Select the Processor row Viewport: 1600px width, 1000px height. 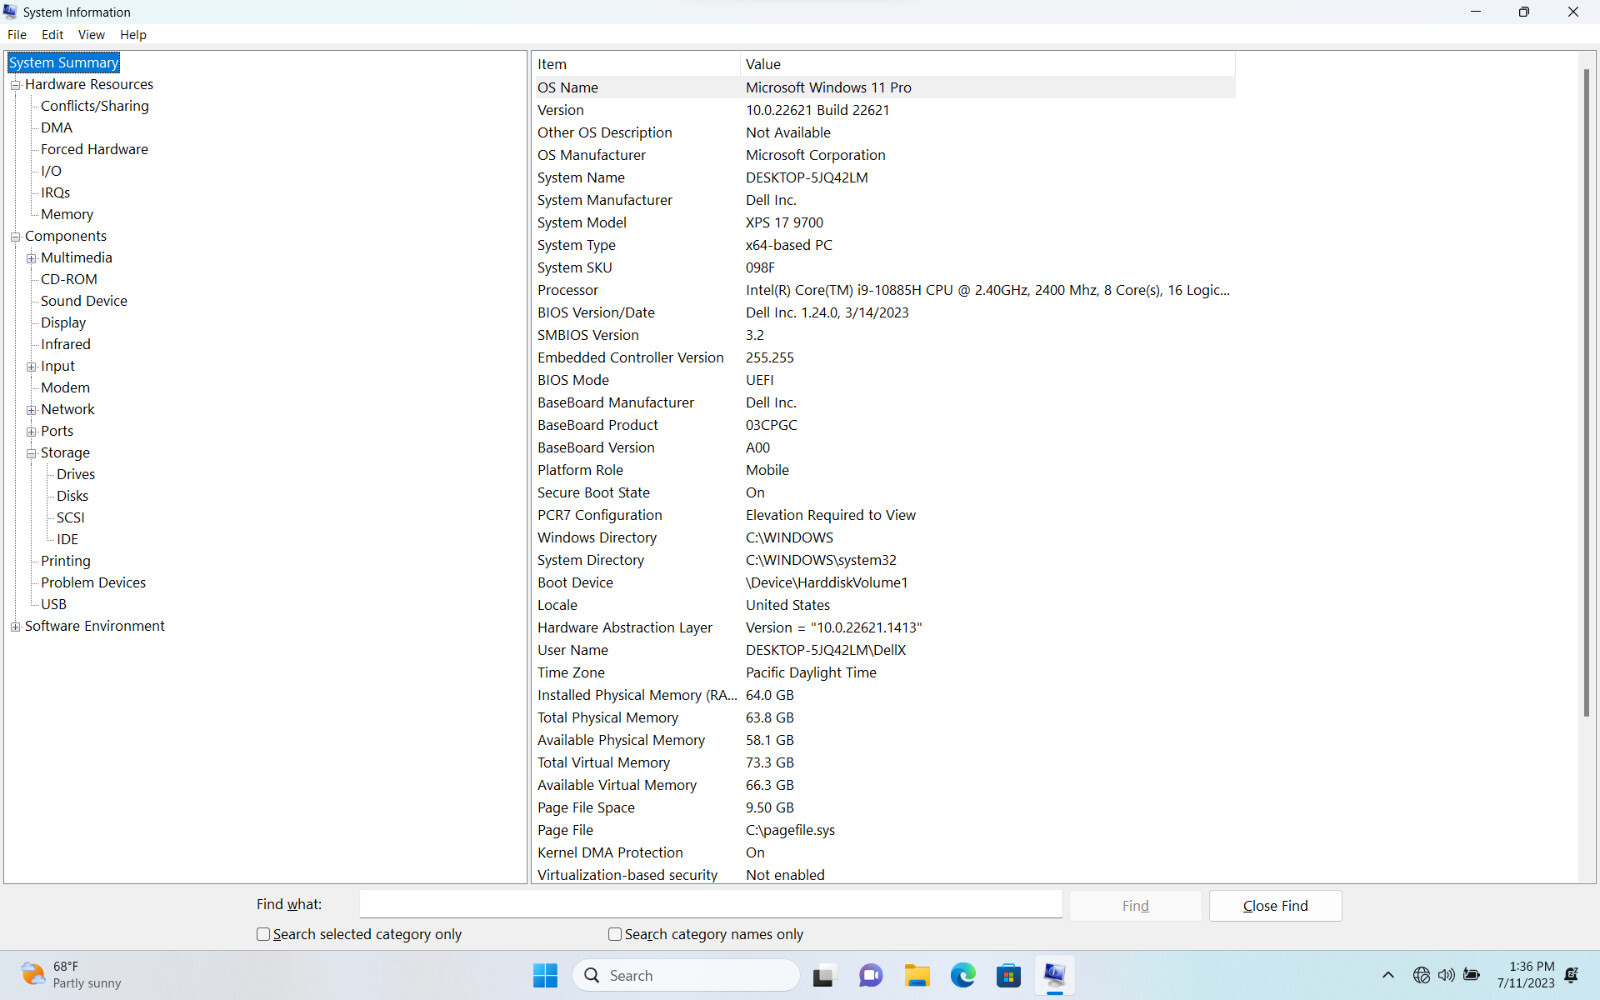pyautogui.click(x=884, y=291)
